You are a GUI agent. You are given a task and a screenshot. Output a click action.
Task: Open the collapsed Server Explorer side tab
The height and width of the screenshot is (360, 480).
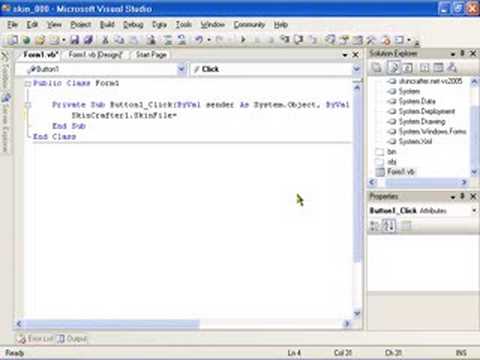pyautogui.click(x=6, y=124)
